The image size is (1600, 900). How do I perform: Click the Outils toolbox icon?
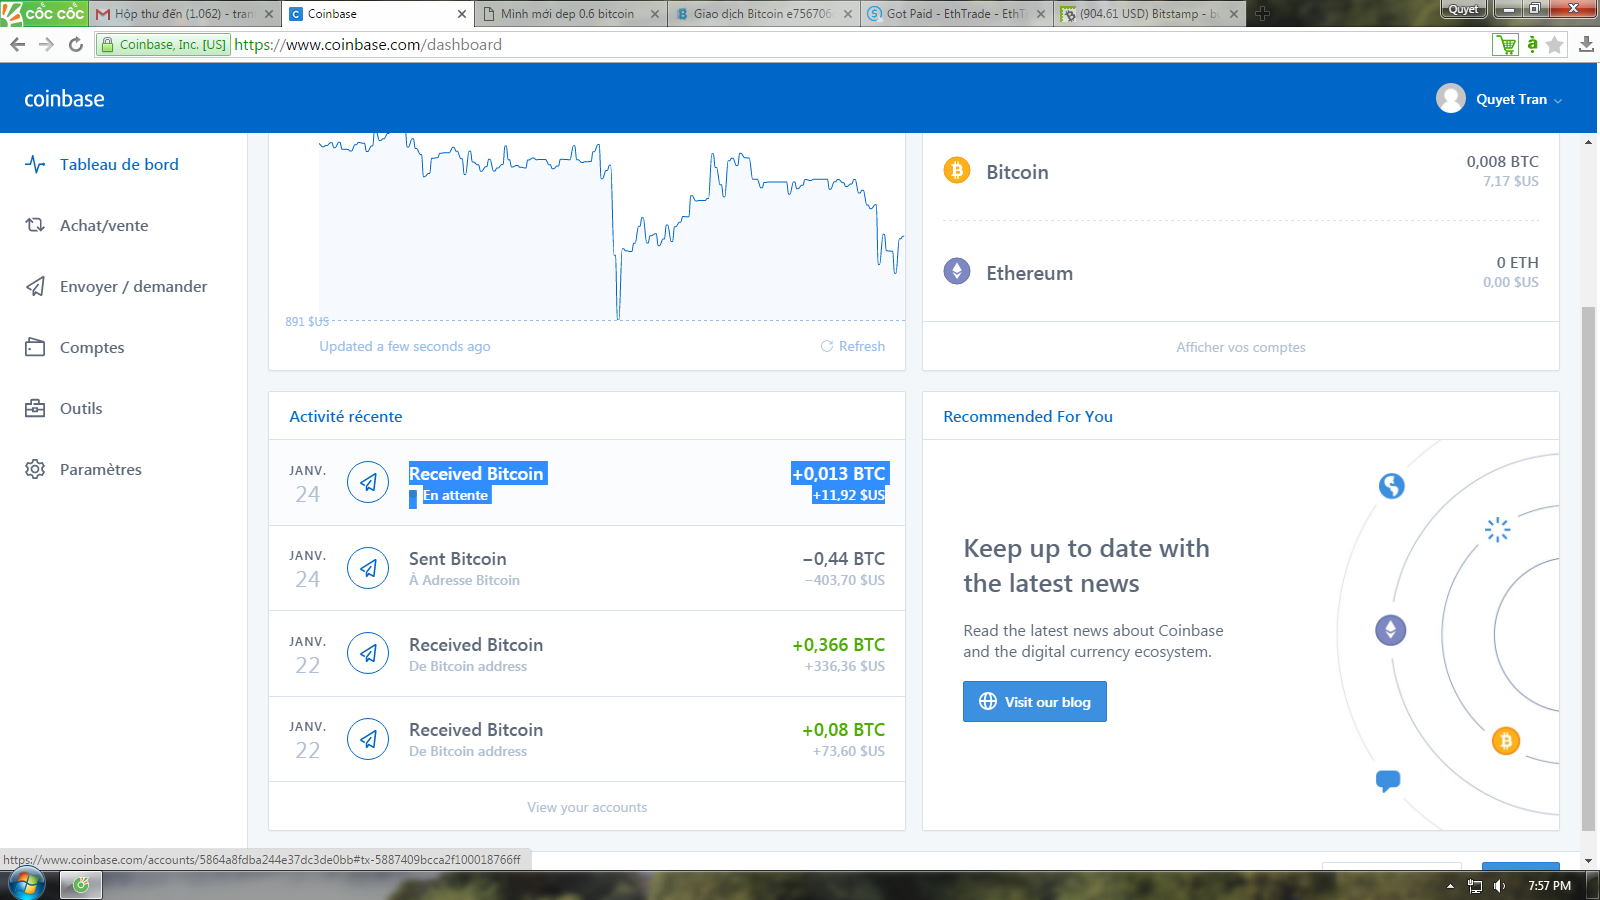tap(35, 408)
